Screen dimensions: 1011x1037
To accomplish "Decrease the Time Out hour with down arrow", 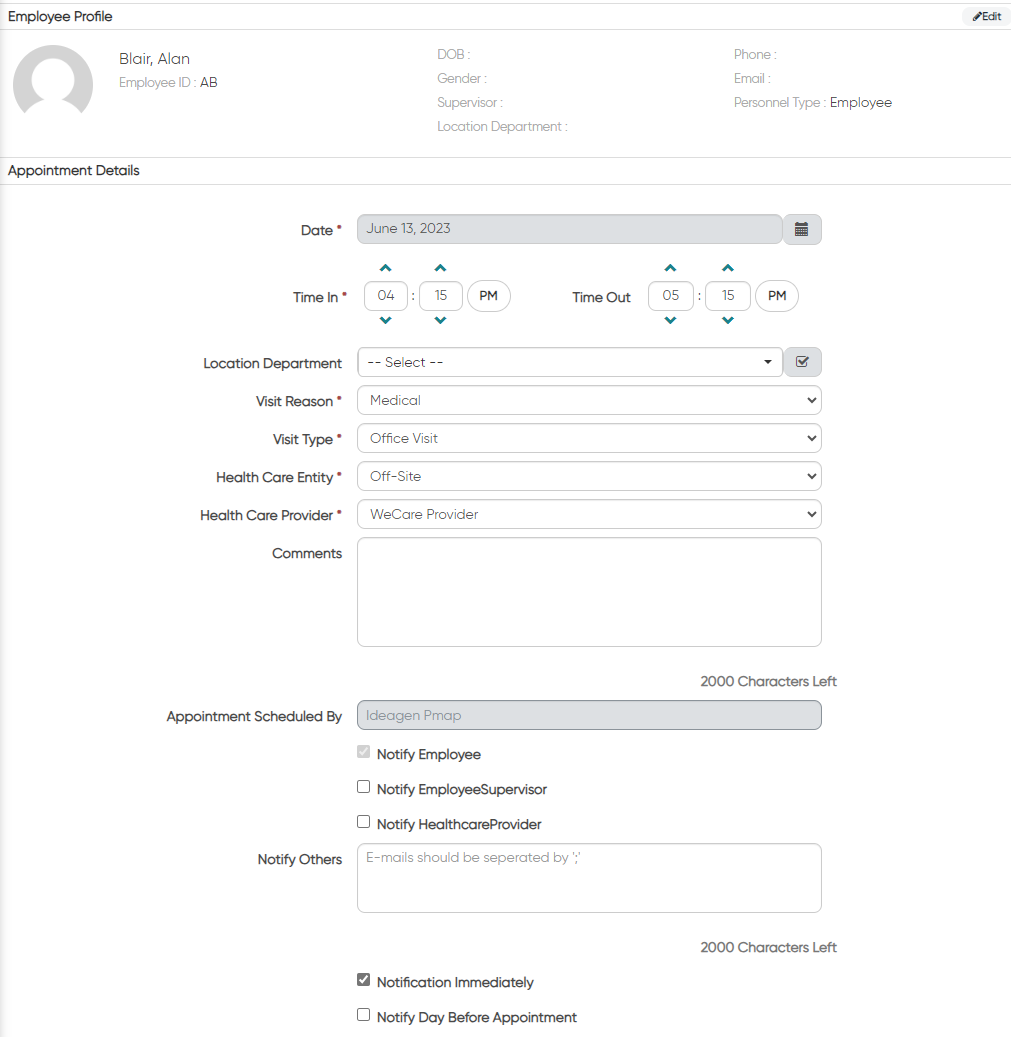I will click(670, 320).
